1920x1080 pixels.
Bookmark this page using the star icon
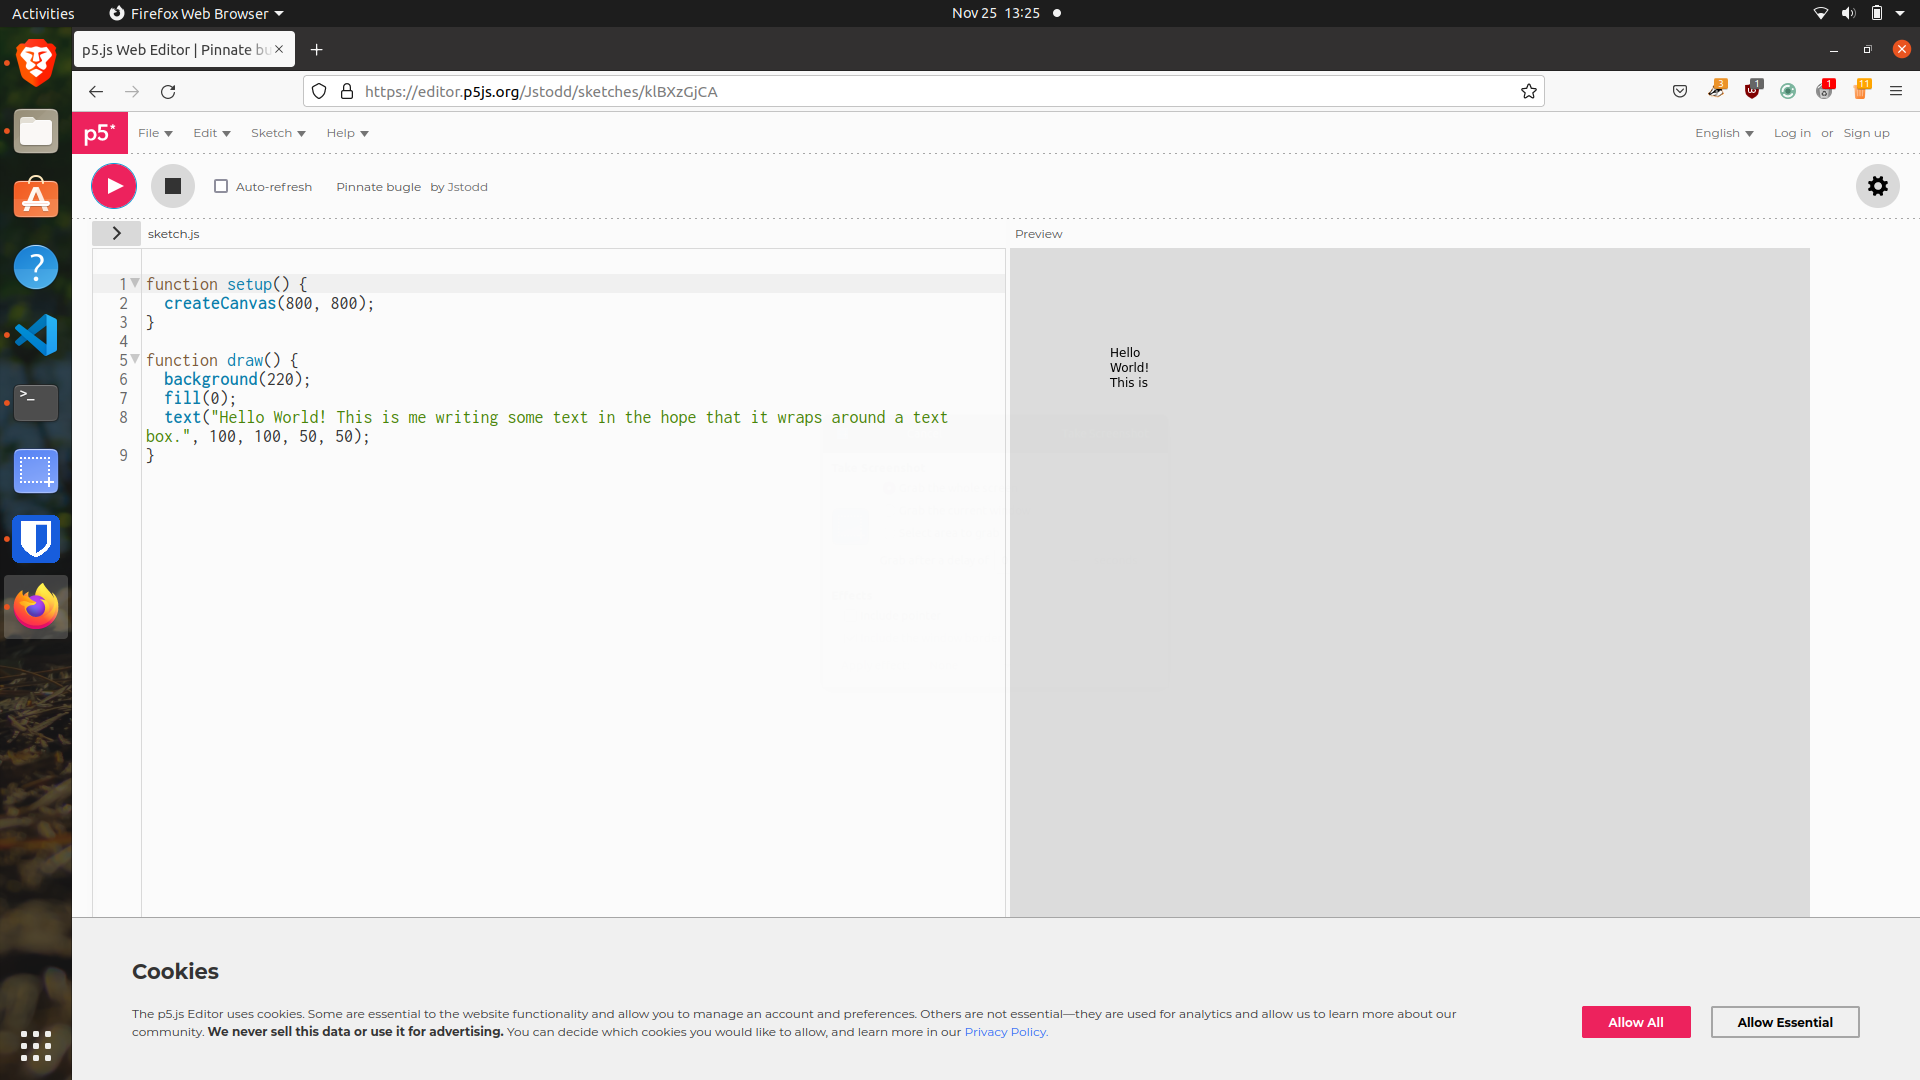1528,91
